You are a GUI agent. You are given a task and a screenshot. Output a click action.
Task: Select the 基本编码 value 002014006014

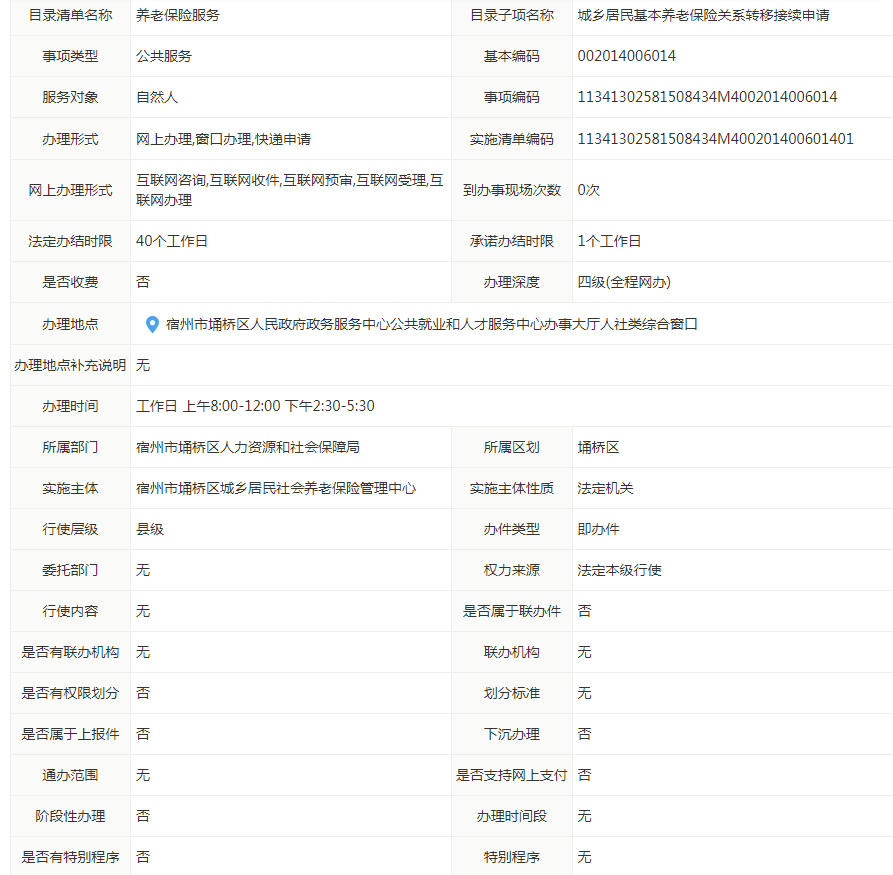click(x=626, y=56)
